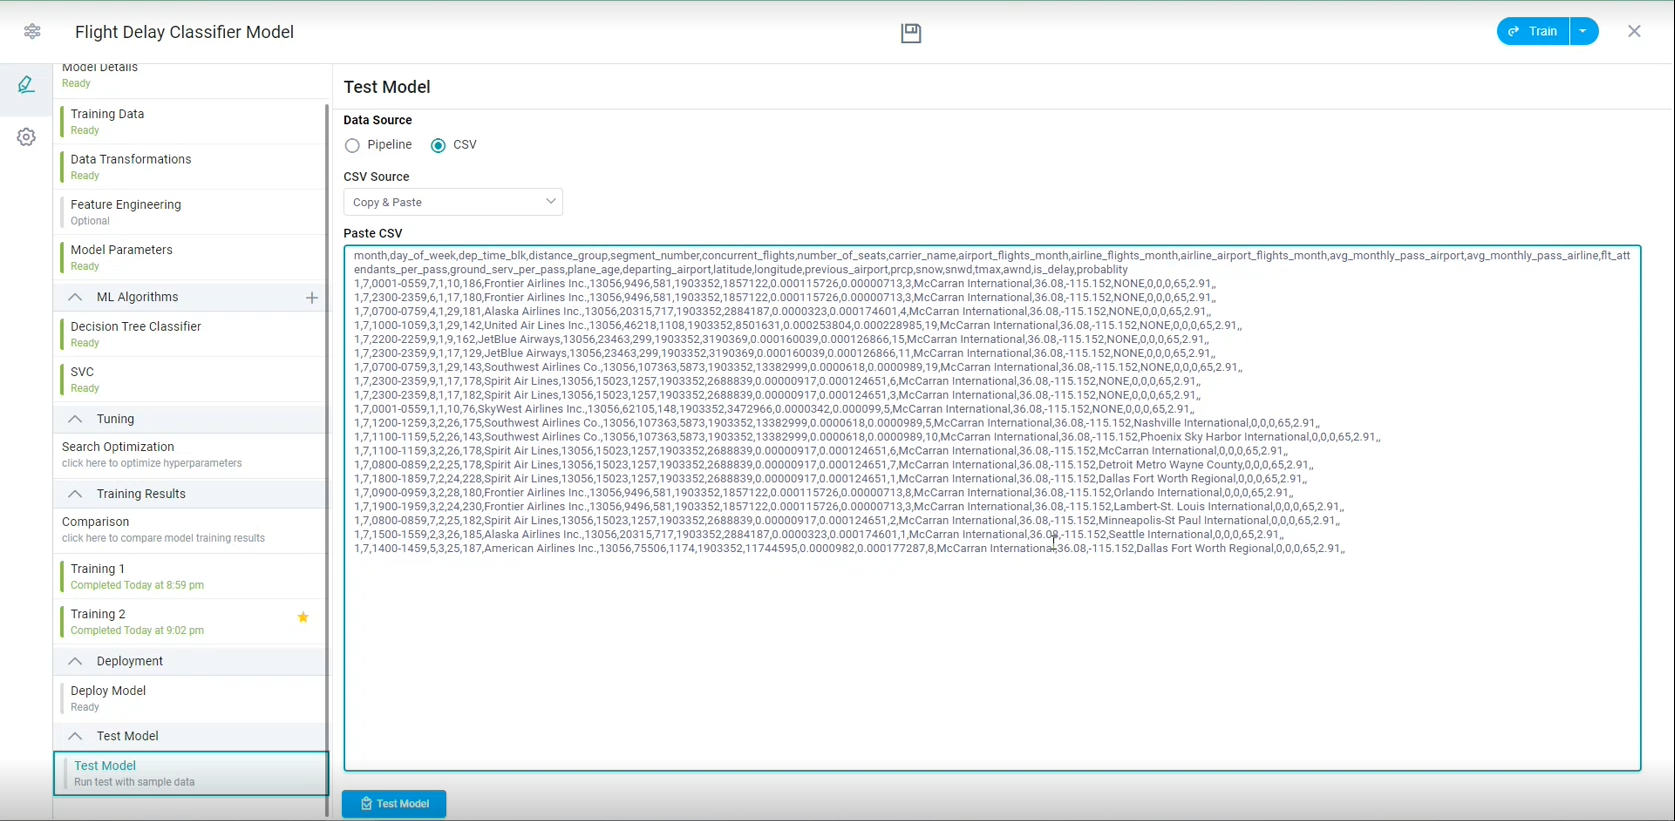The width and height of the screenshot is (1675, 821).
Task: Collapse the Deployment section
Action: point(75,661)
